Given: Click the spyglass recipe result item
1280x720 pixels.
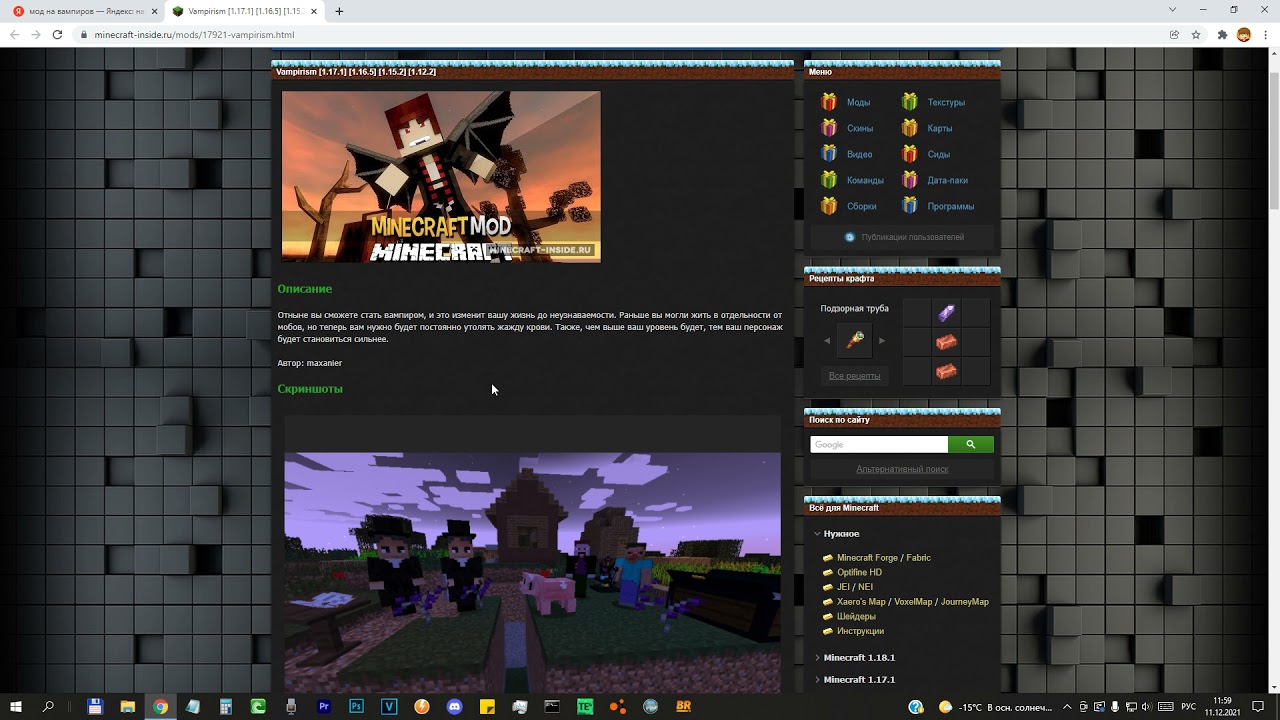Looking at the screenshot, I should pos(855,341).
